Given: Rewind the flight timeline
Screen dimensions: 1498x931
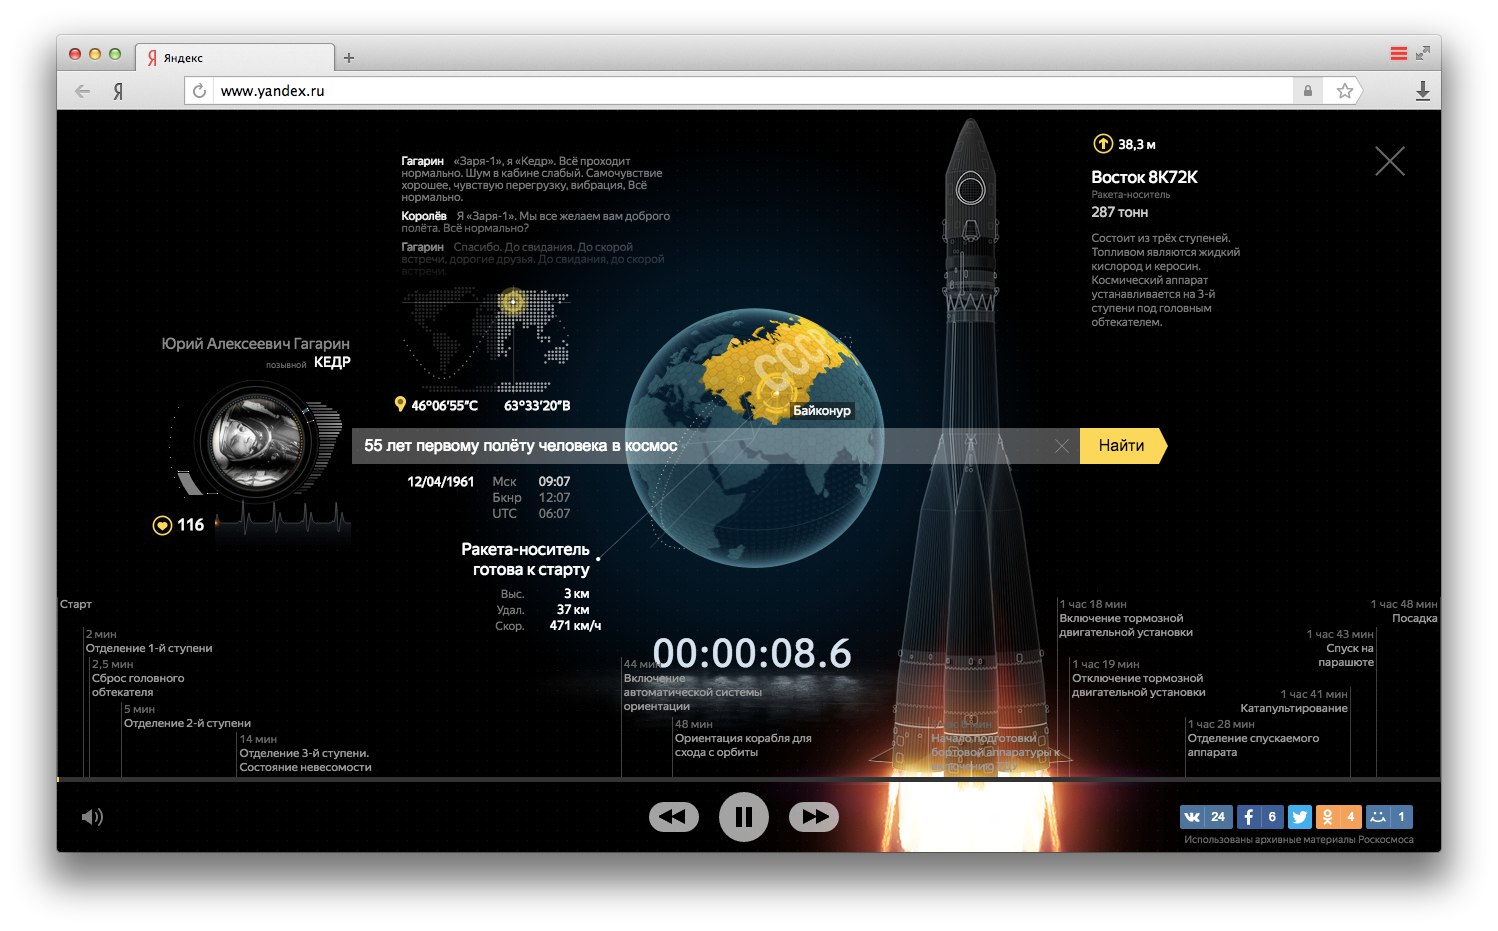Looking at the screenshot, I should coord(673,817).
